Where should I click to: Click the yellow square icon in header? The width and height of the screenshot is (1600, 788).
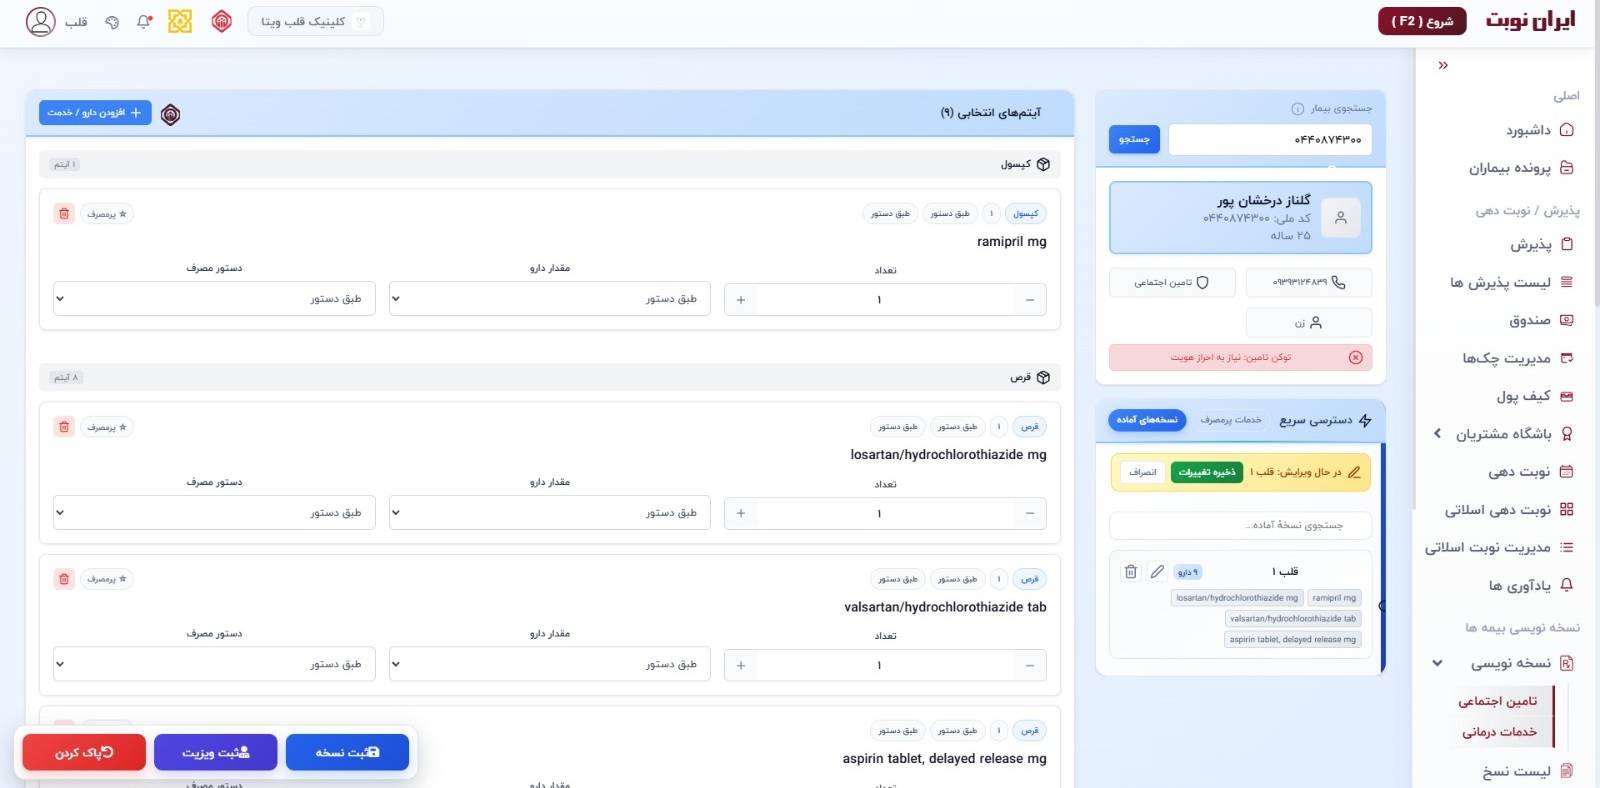tap(180, 21)
